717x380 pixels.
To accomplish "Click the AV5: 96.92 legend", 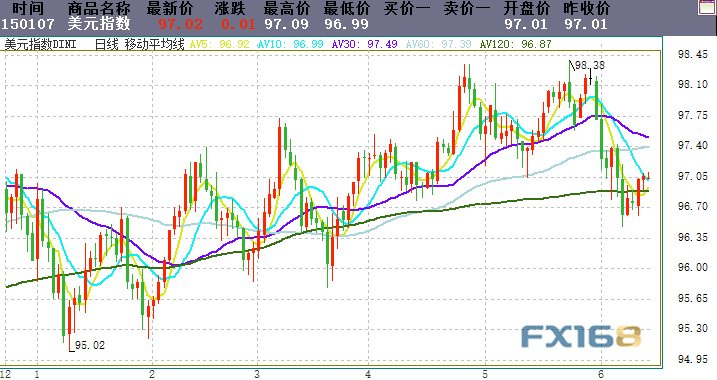I will tap(219, 44).
